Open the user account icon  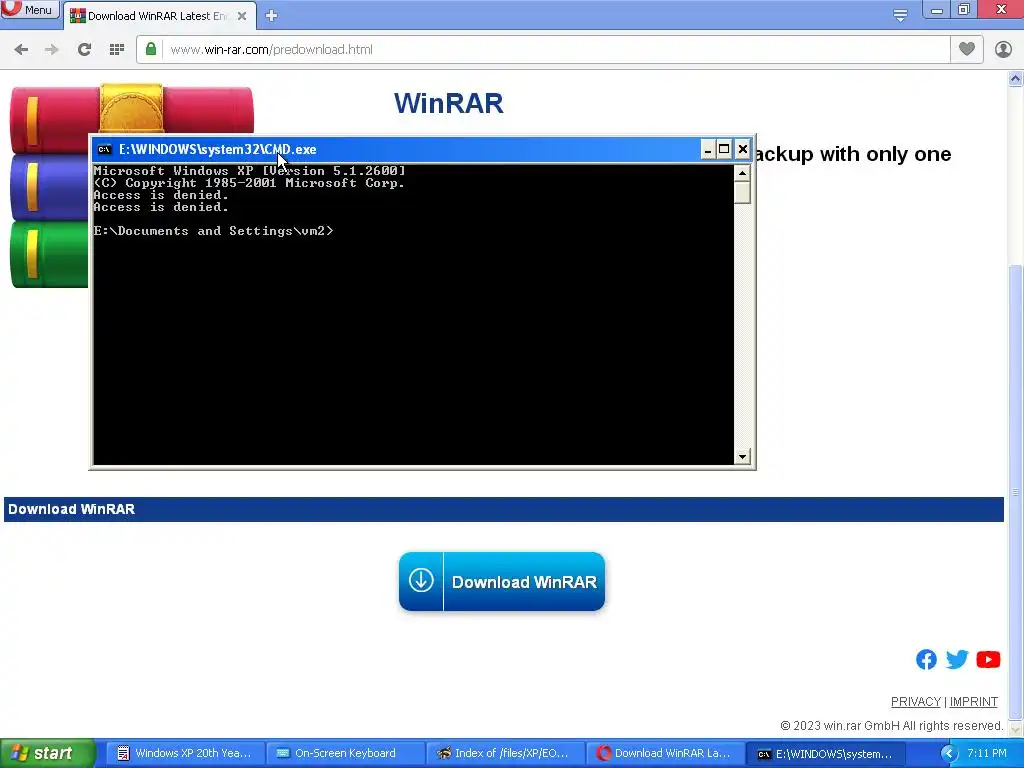coord(1003,49)
